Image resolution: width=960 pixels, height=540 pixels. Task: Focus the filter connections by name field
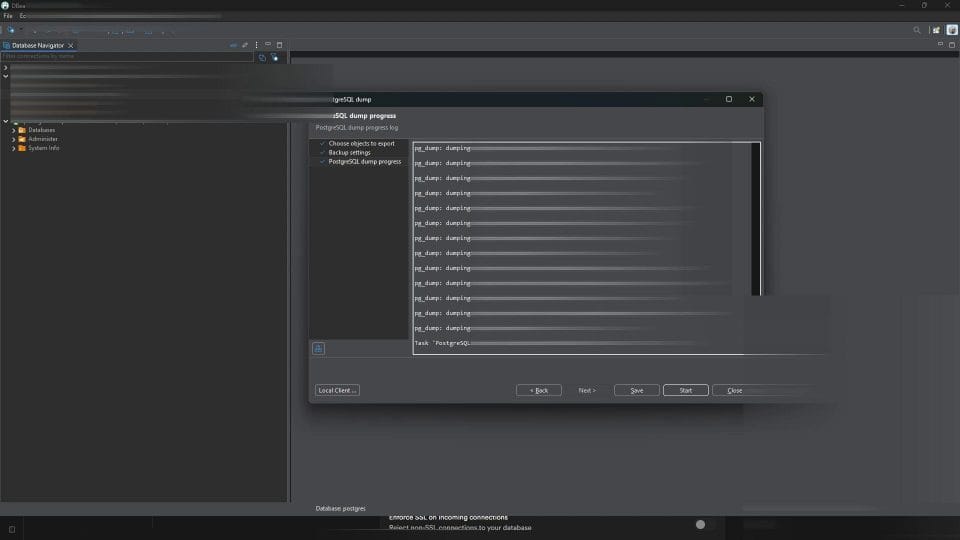point(127,56)
